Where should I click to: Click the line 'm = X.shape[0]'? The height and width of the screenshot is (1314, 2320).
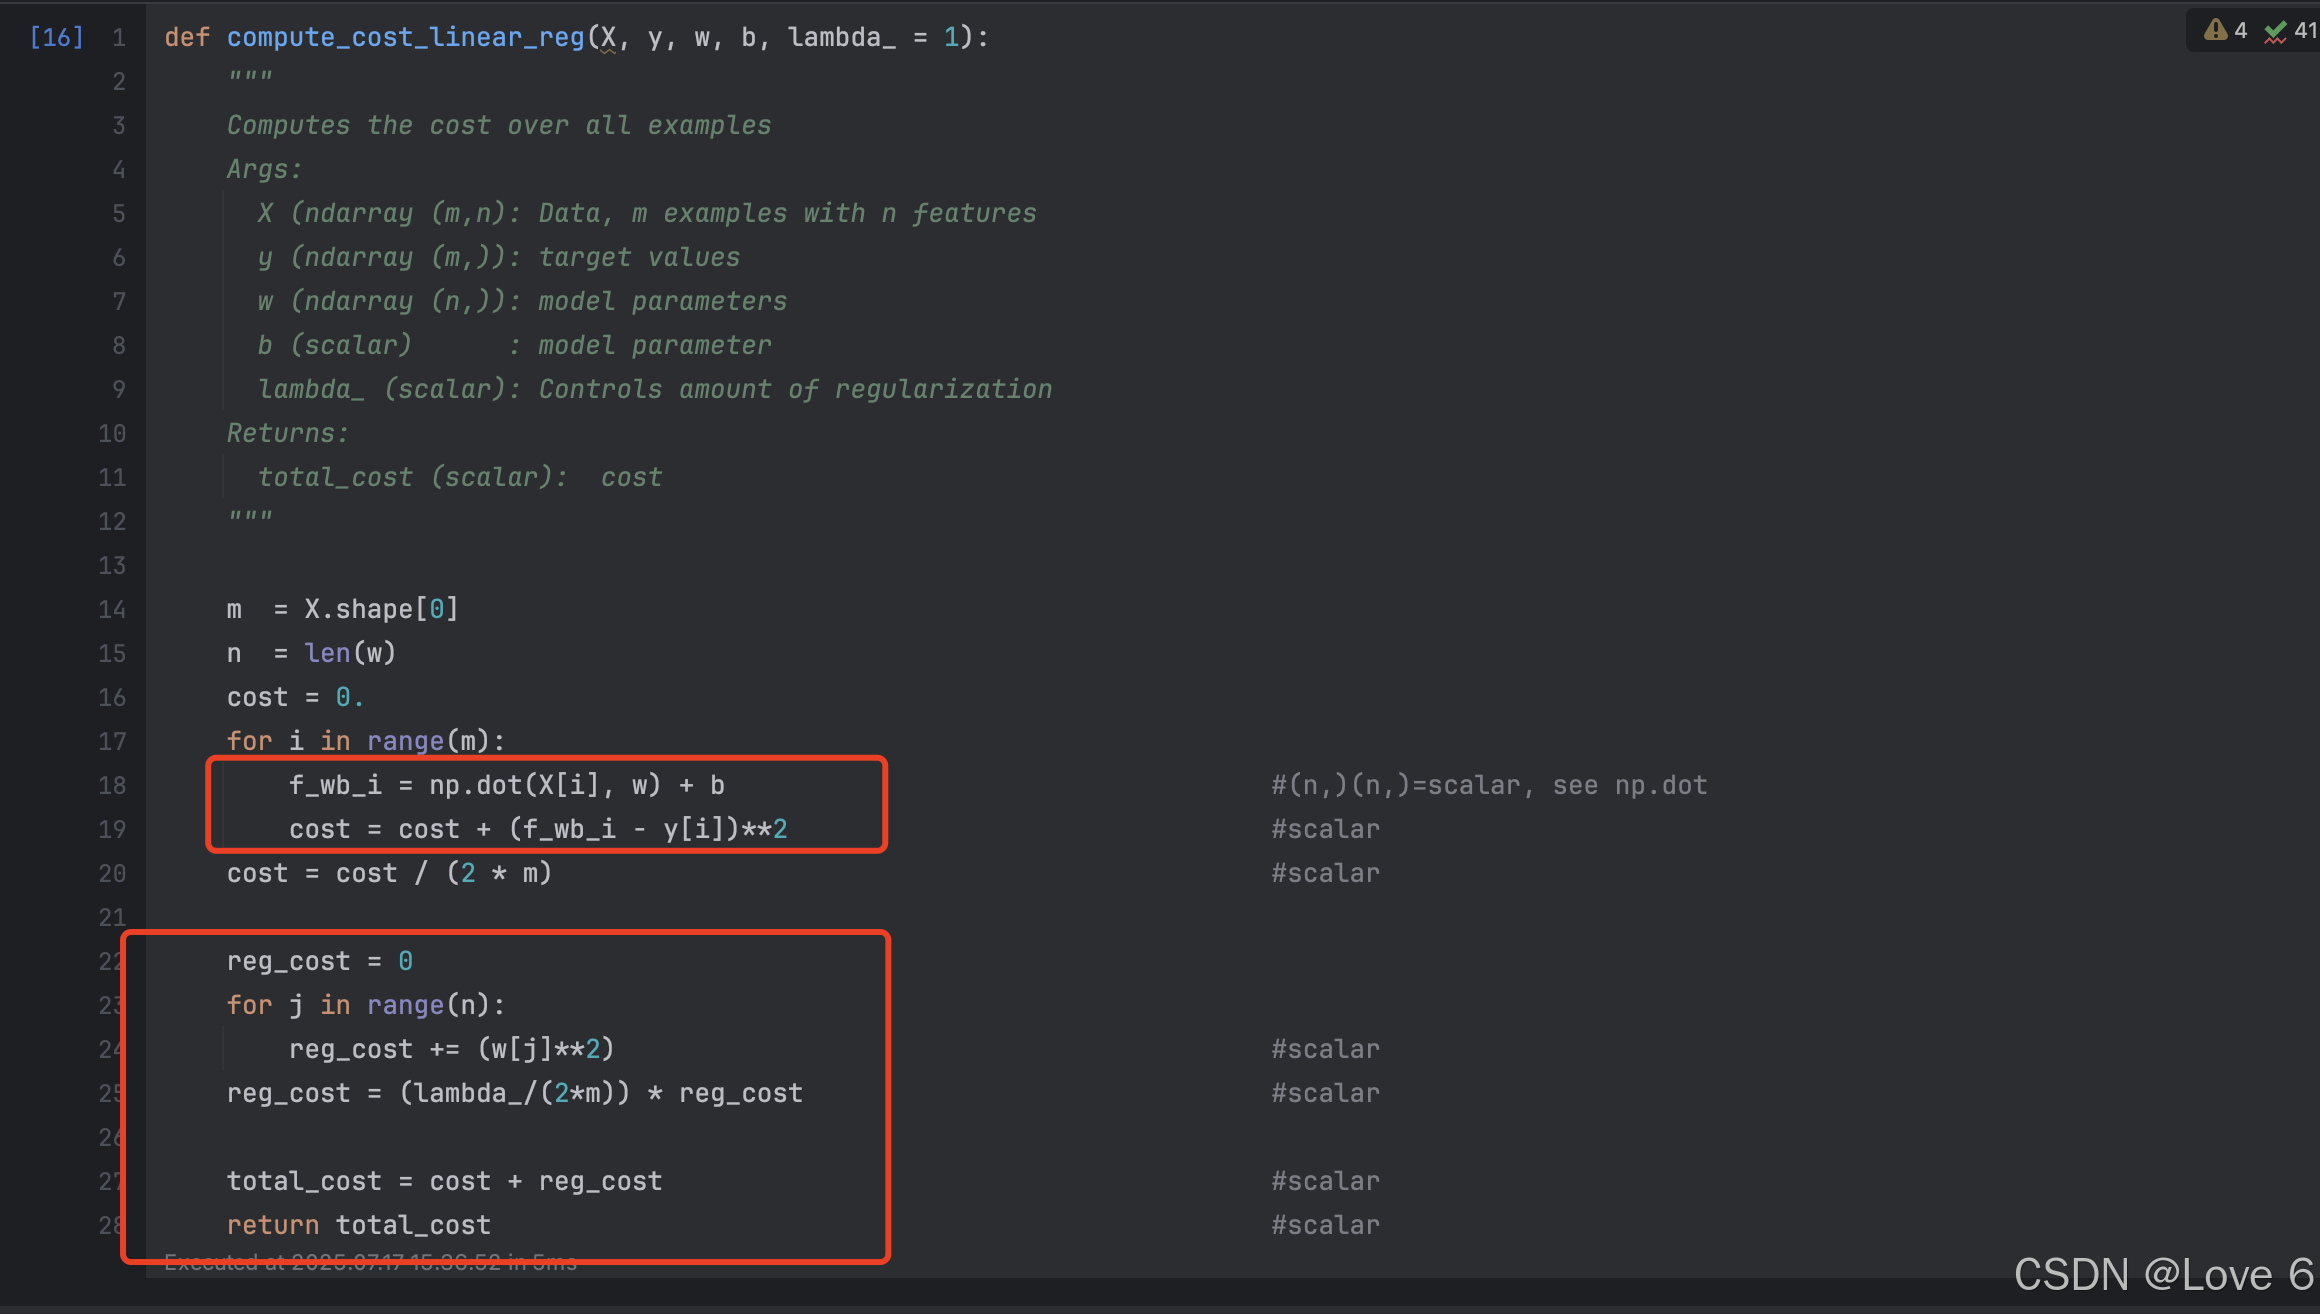[x=342, y=610]
